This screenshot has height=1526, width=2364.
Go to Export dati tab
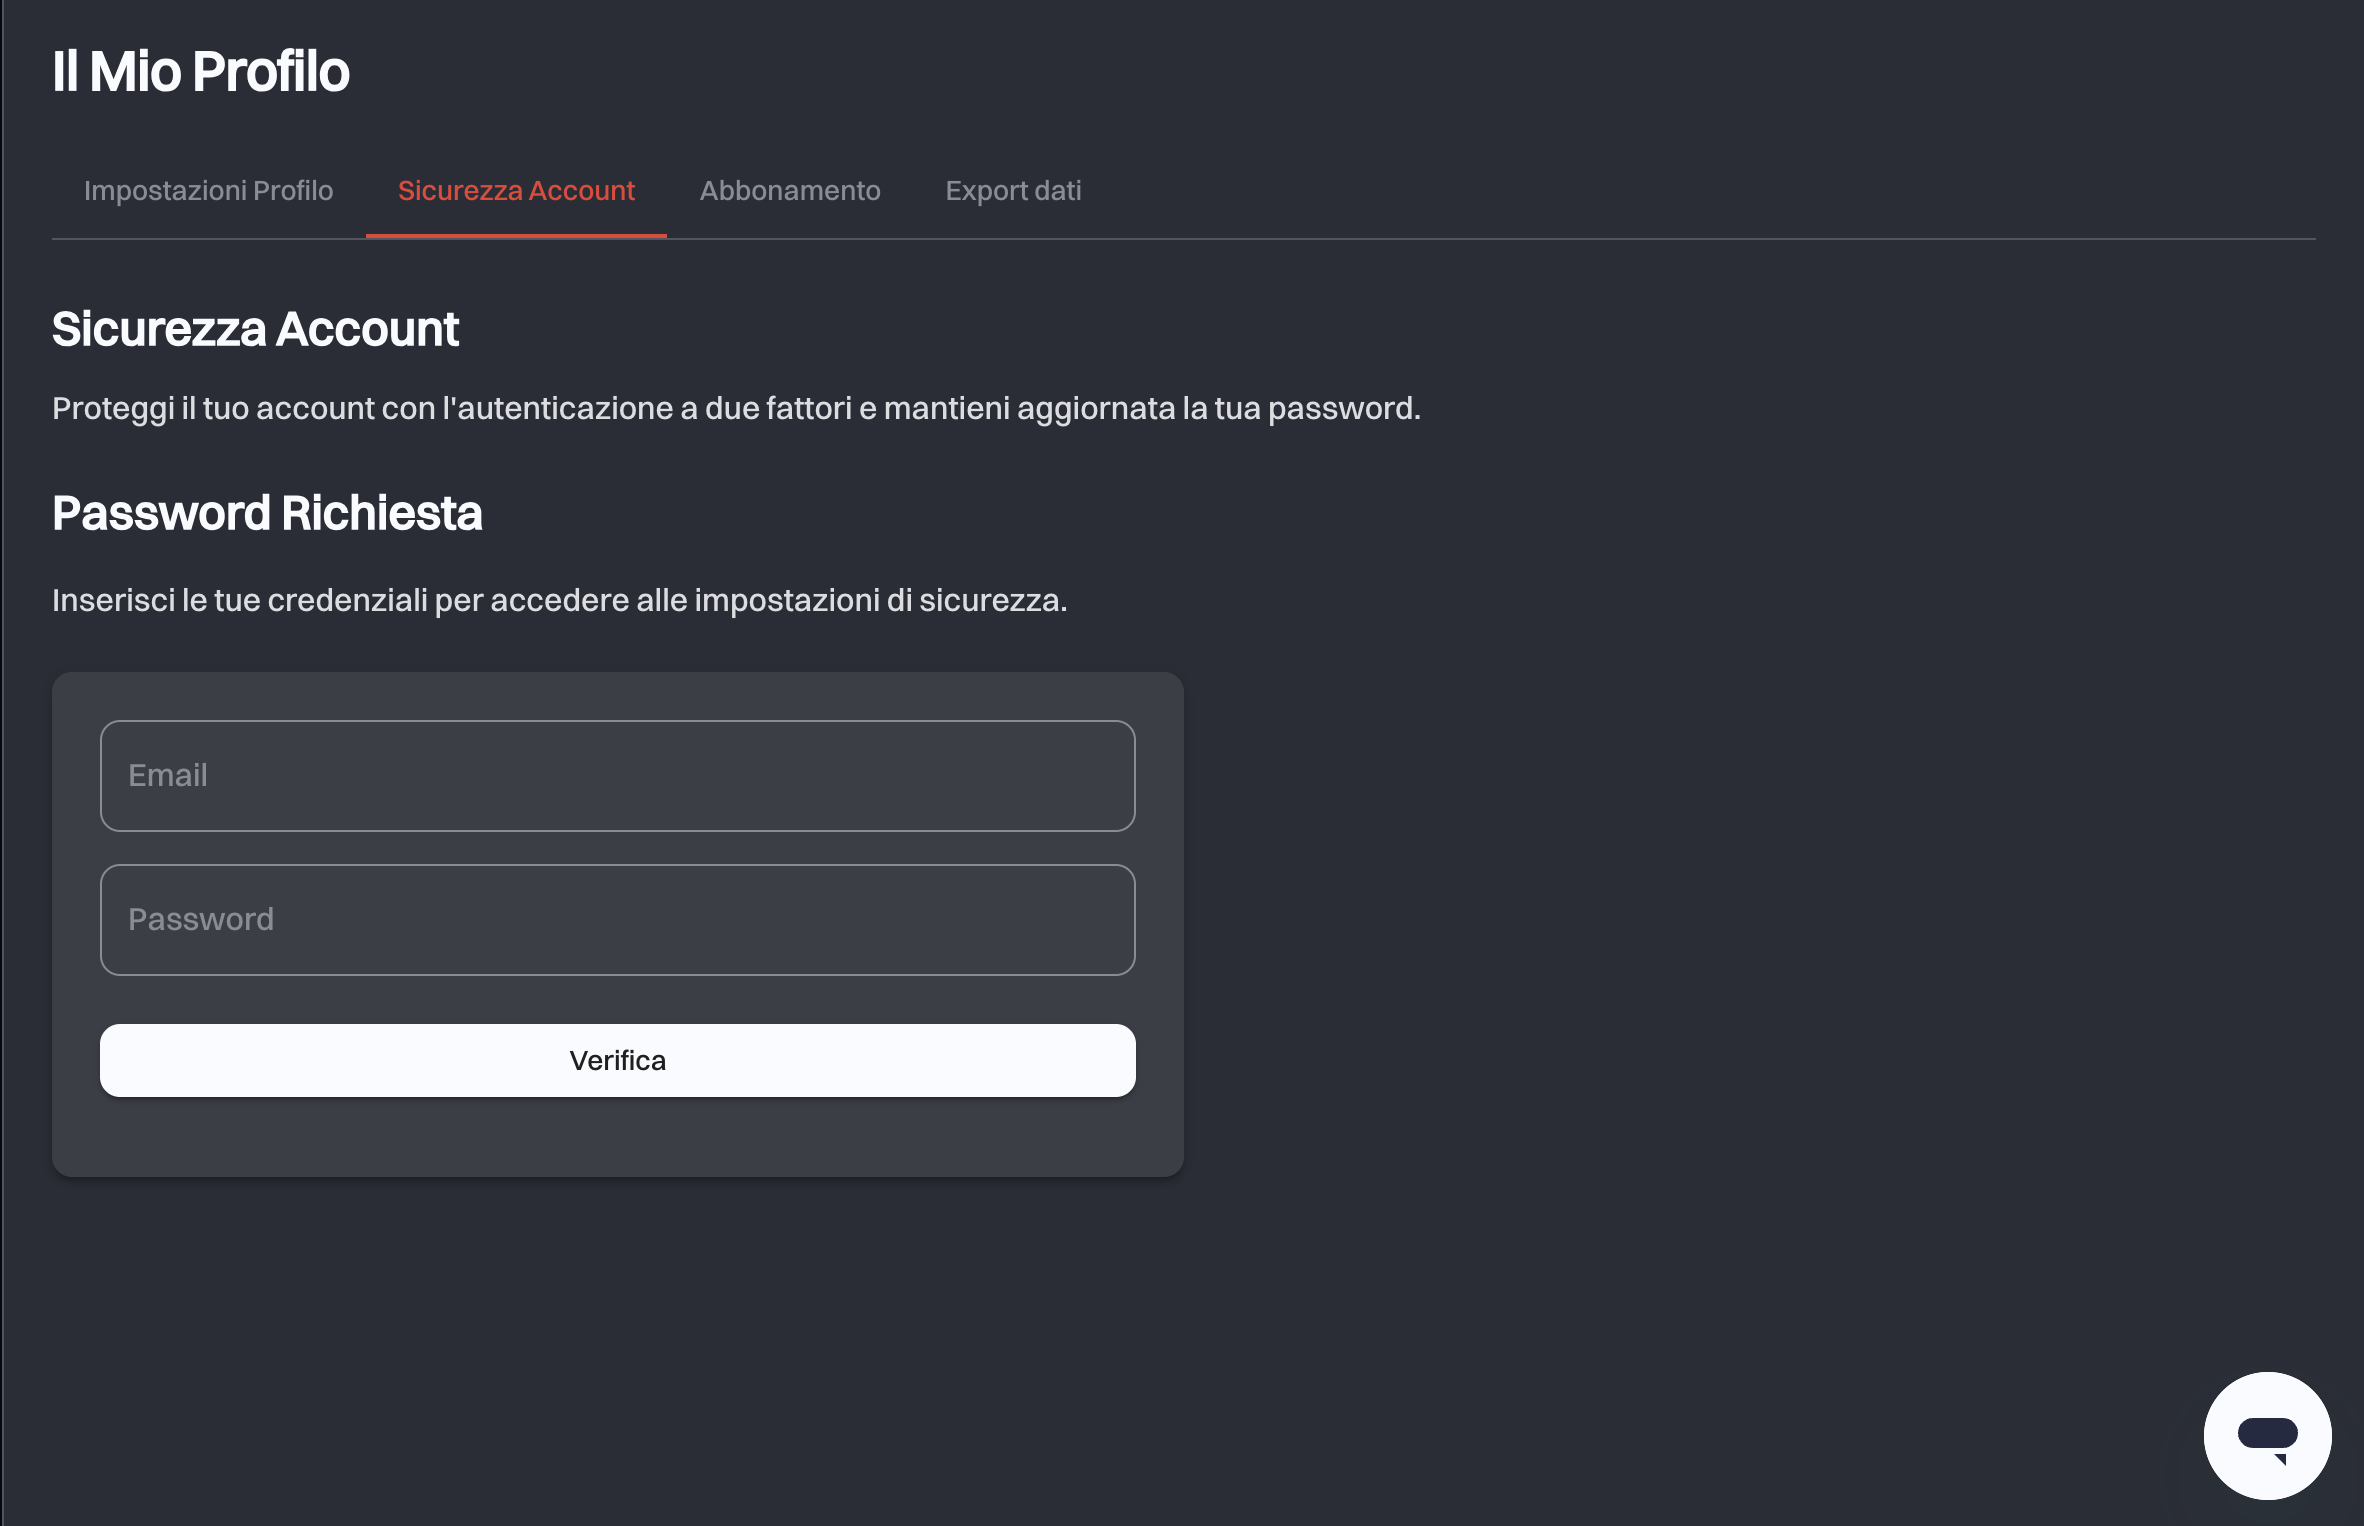pos(1013,191)
